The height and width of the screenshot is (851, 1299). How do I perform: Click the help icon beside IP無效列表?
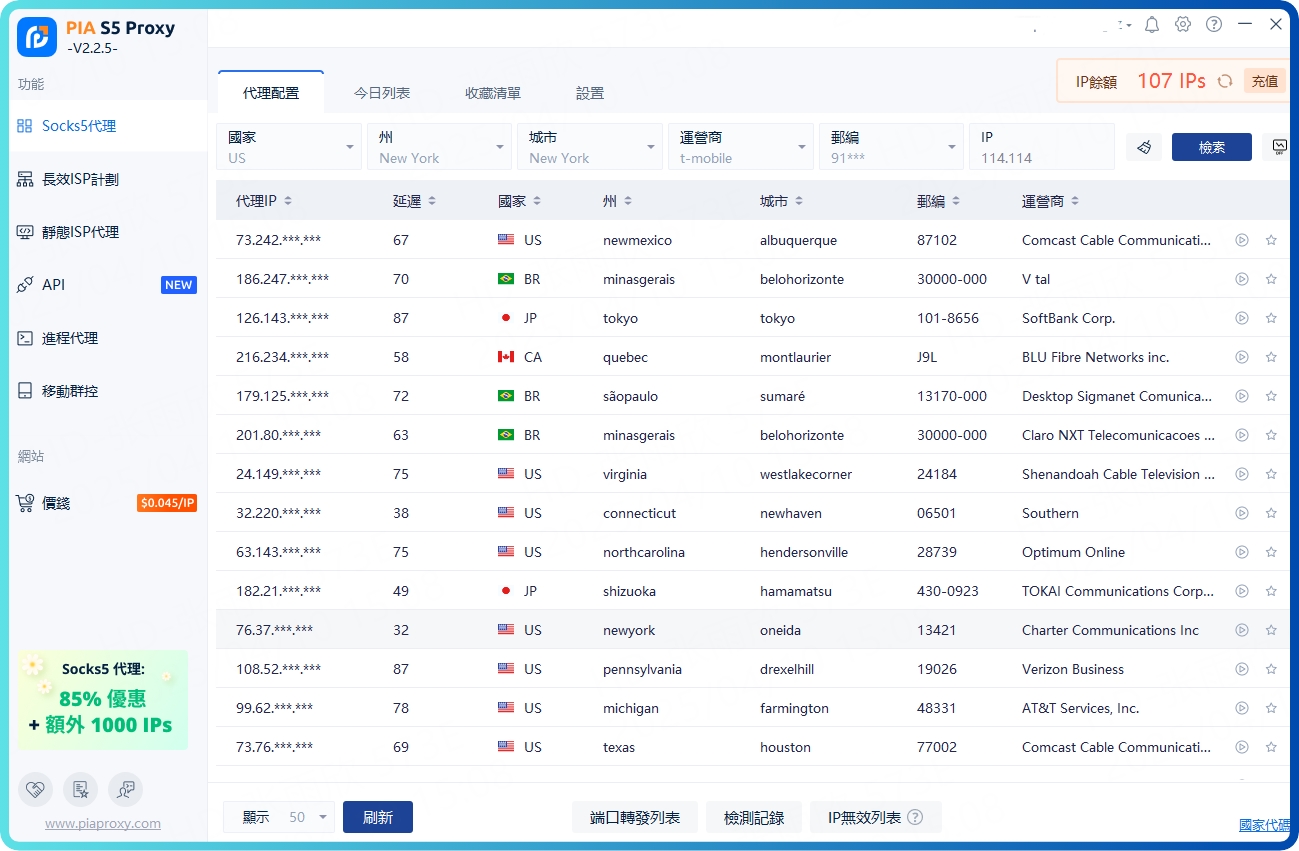914,817
